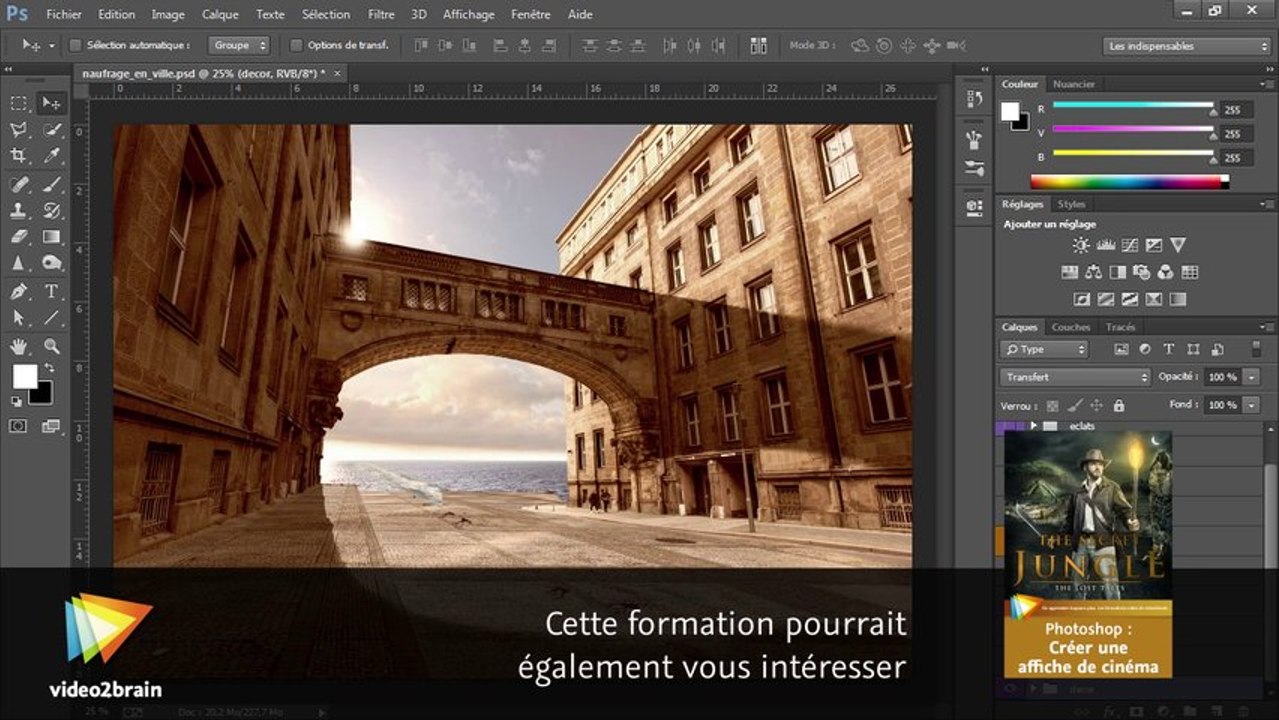Select the Hand tool
This screenshot has width=1279, height=720.
[19, 347]
